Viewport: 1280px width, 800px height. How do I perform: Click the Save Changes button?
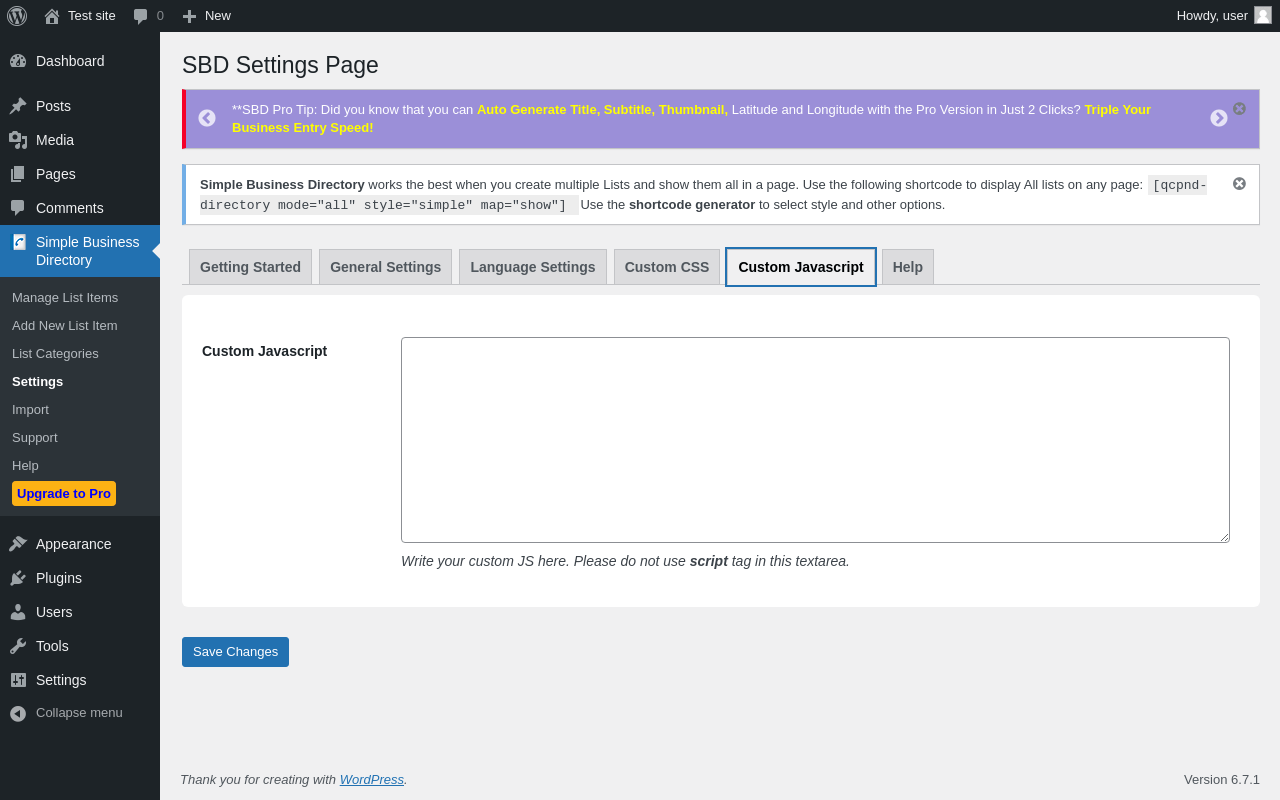pyautogui.click(x=235, y=652)
